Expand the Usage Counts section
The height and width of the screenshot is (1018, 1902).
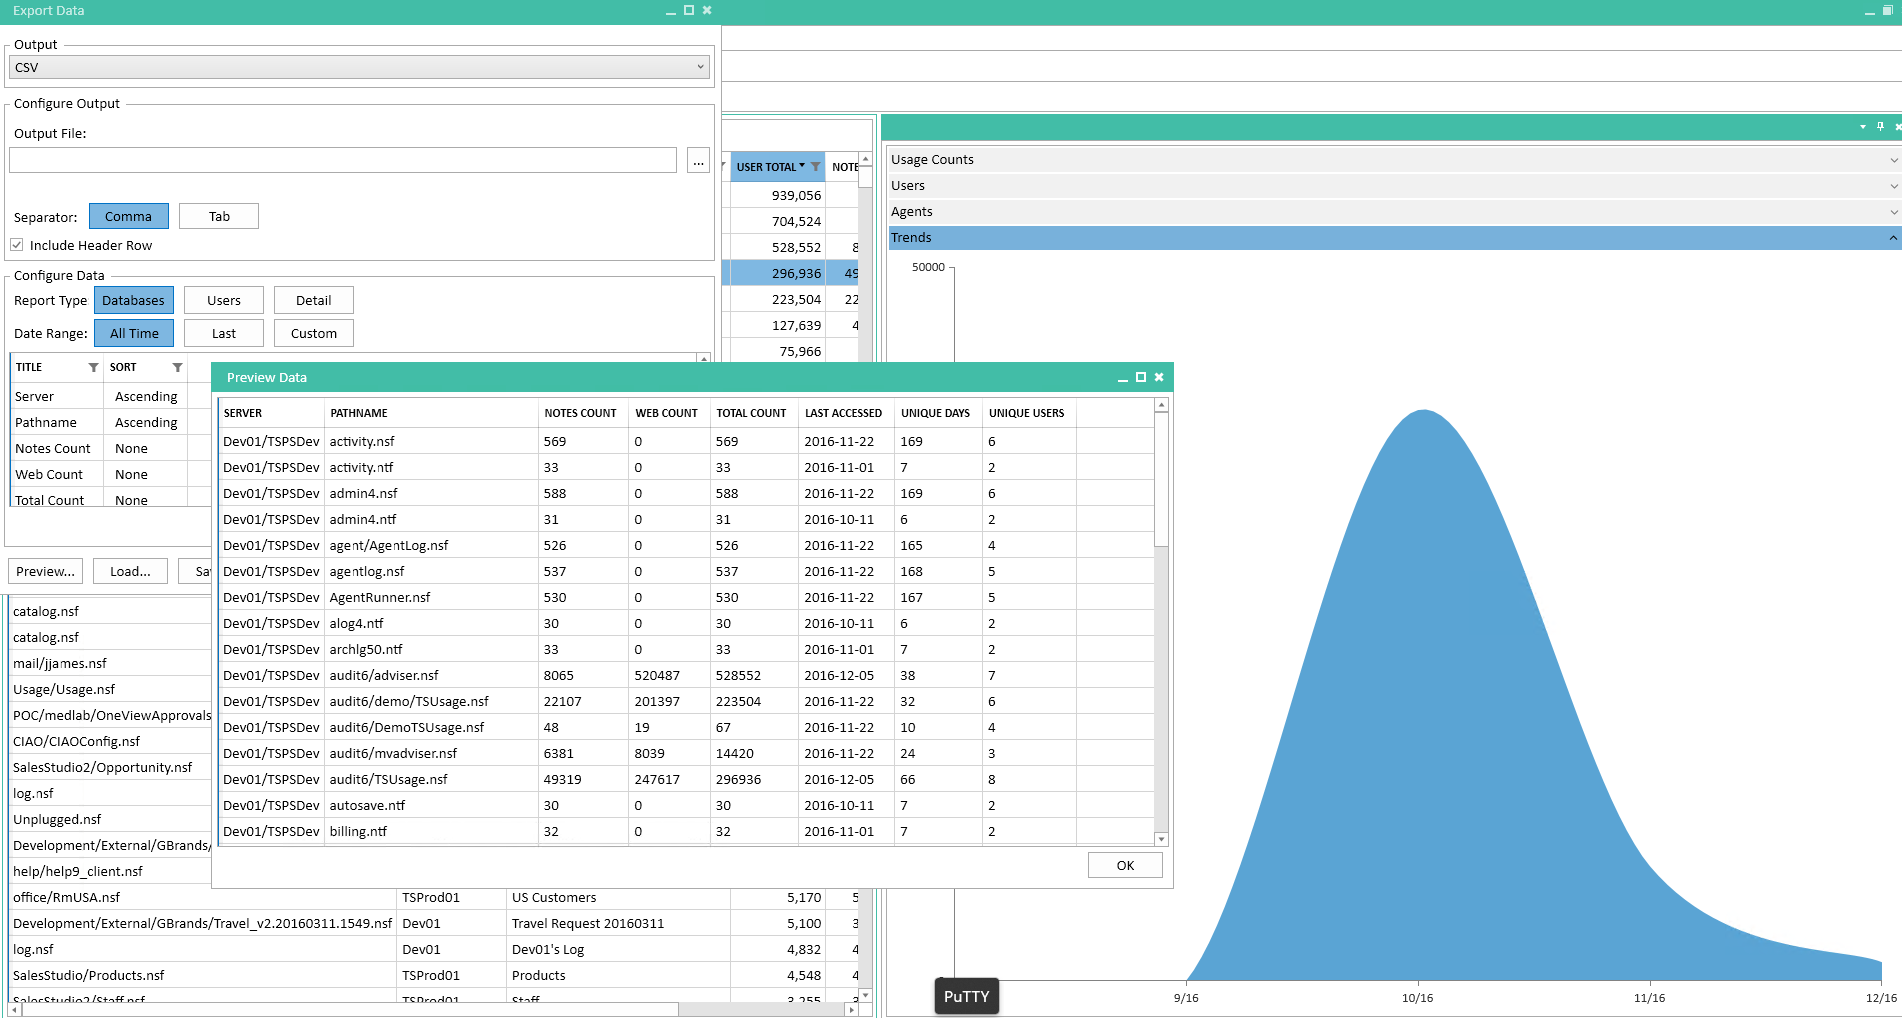pyautogui.click(x=1394, y=159)
